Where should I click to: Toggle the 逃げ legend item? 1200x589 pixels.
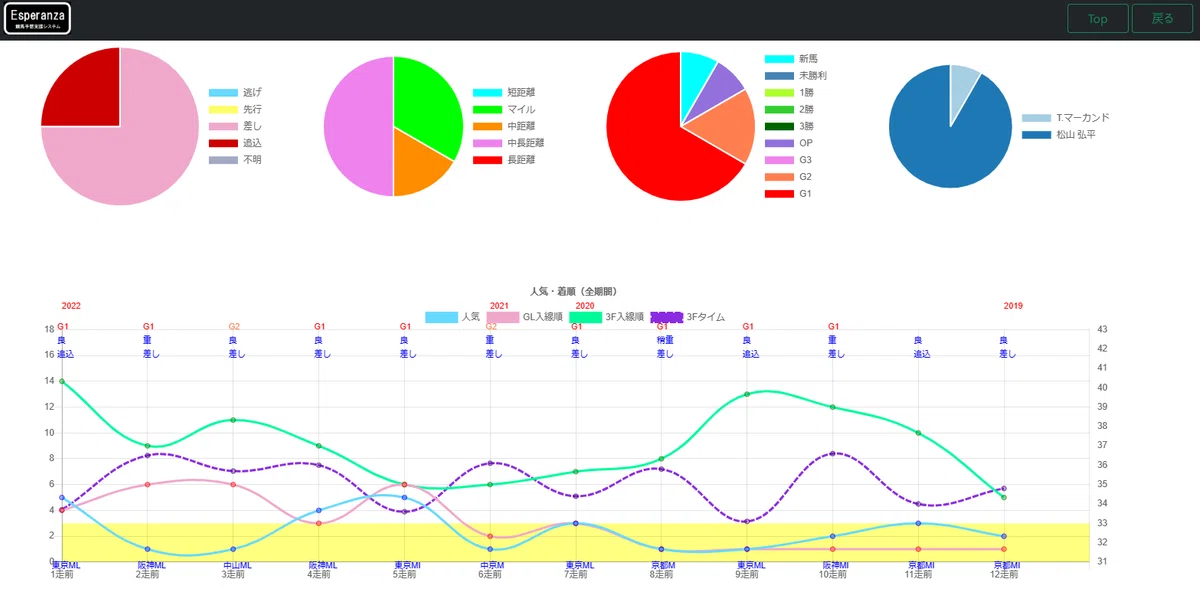point(235,92)
